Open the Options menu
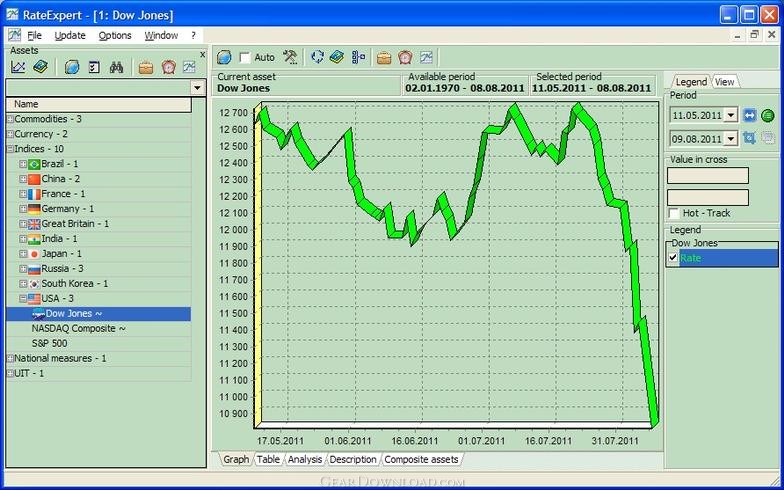784x490 pixels. (x=115, y=36)
